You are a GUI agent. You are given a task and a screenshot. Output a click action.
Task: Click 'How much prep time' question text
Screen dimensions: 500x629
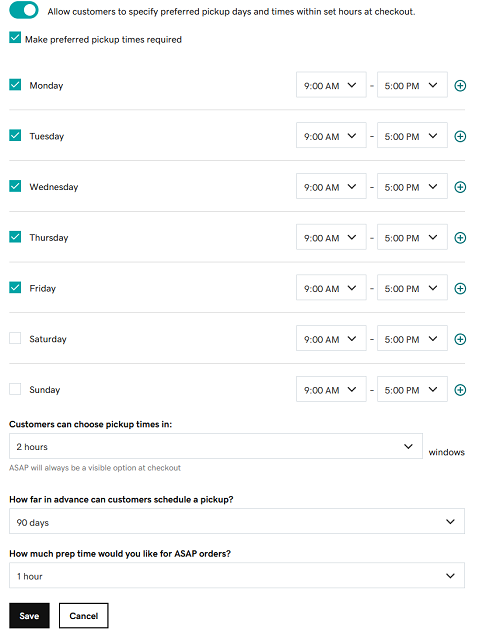pyautogui.click(x=120, y=554)
